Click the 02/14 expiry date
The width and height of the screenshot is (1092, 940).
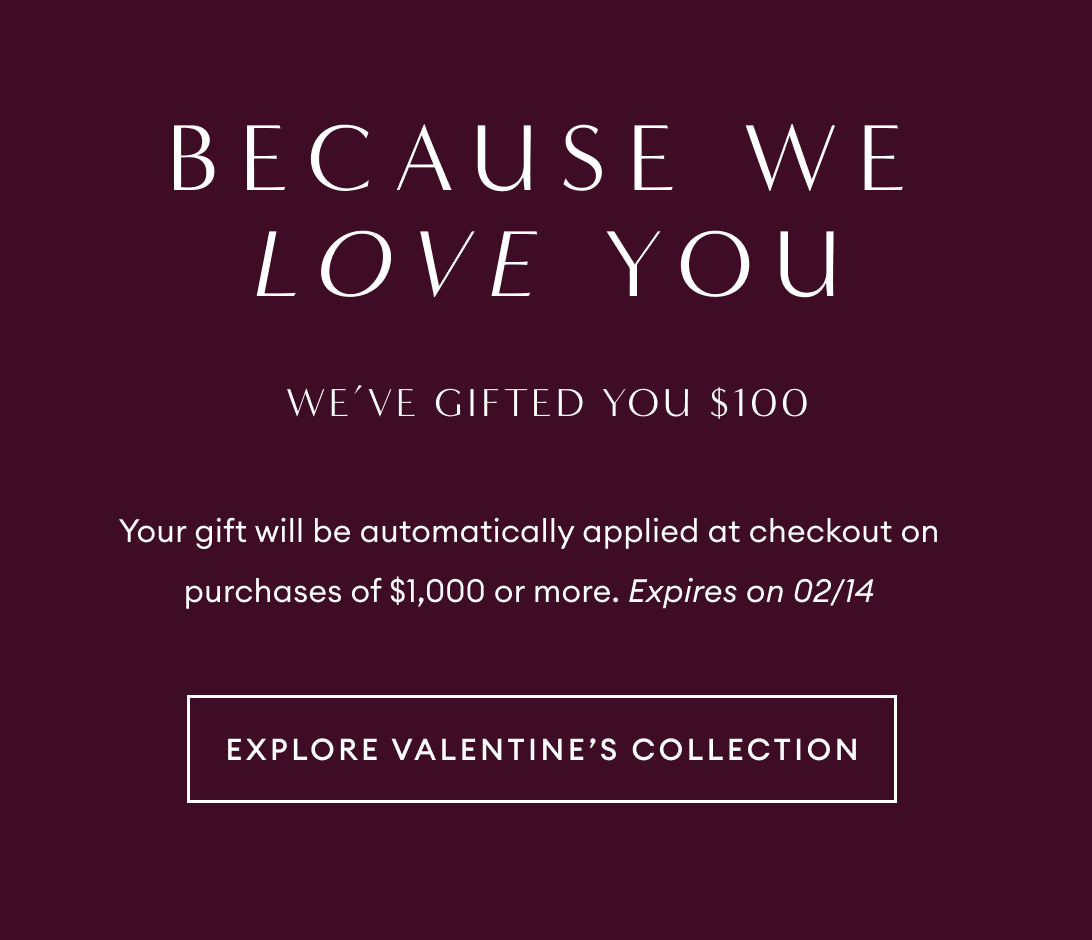click(x=833, y=591)
